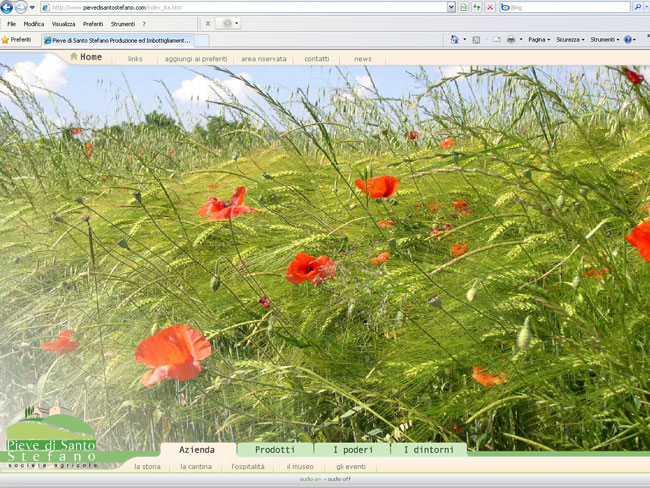Refresh the page with green arrows icon
Screen dimensions: 650x488
[477, 7]
